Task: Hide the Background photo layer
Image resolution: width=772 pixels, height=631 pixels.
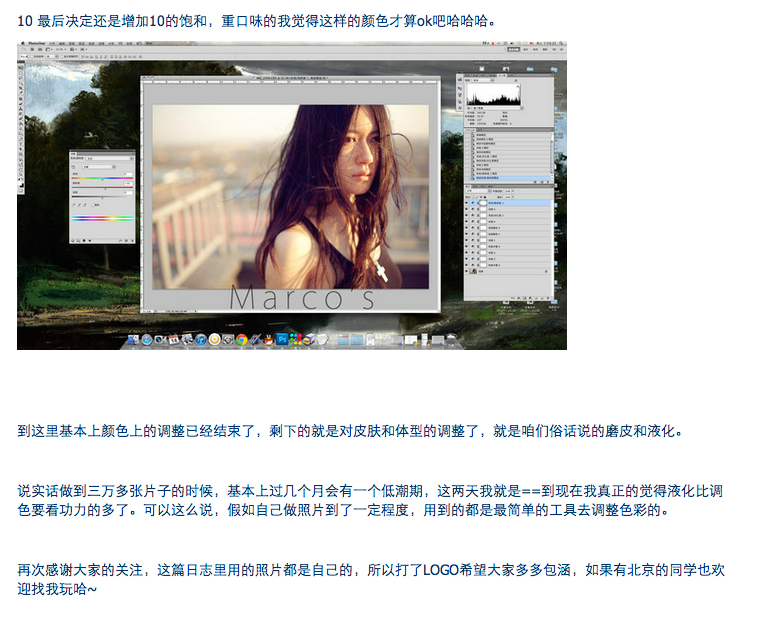Action: click(x=466, y=271)
